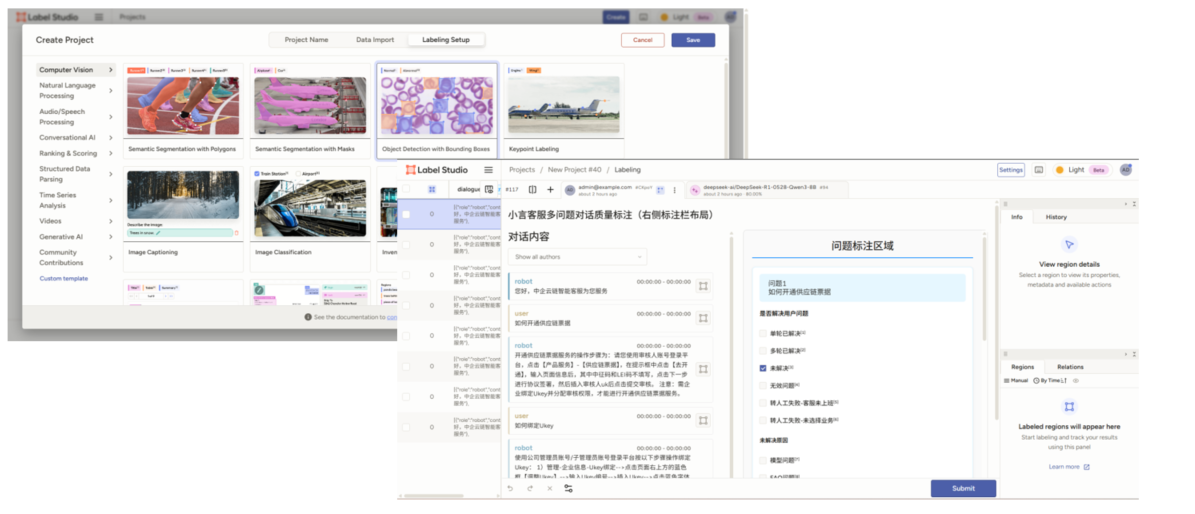
Task: Check 单轮已解决 option
Action: pos(763,333)
